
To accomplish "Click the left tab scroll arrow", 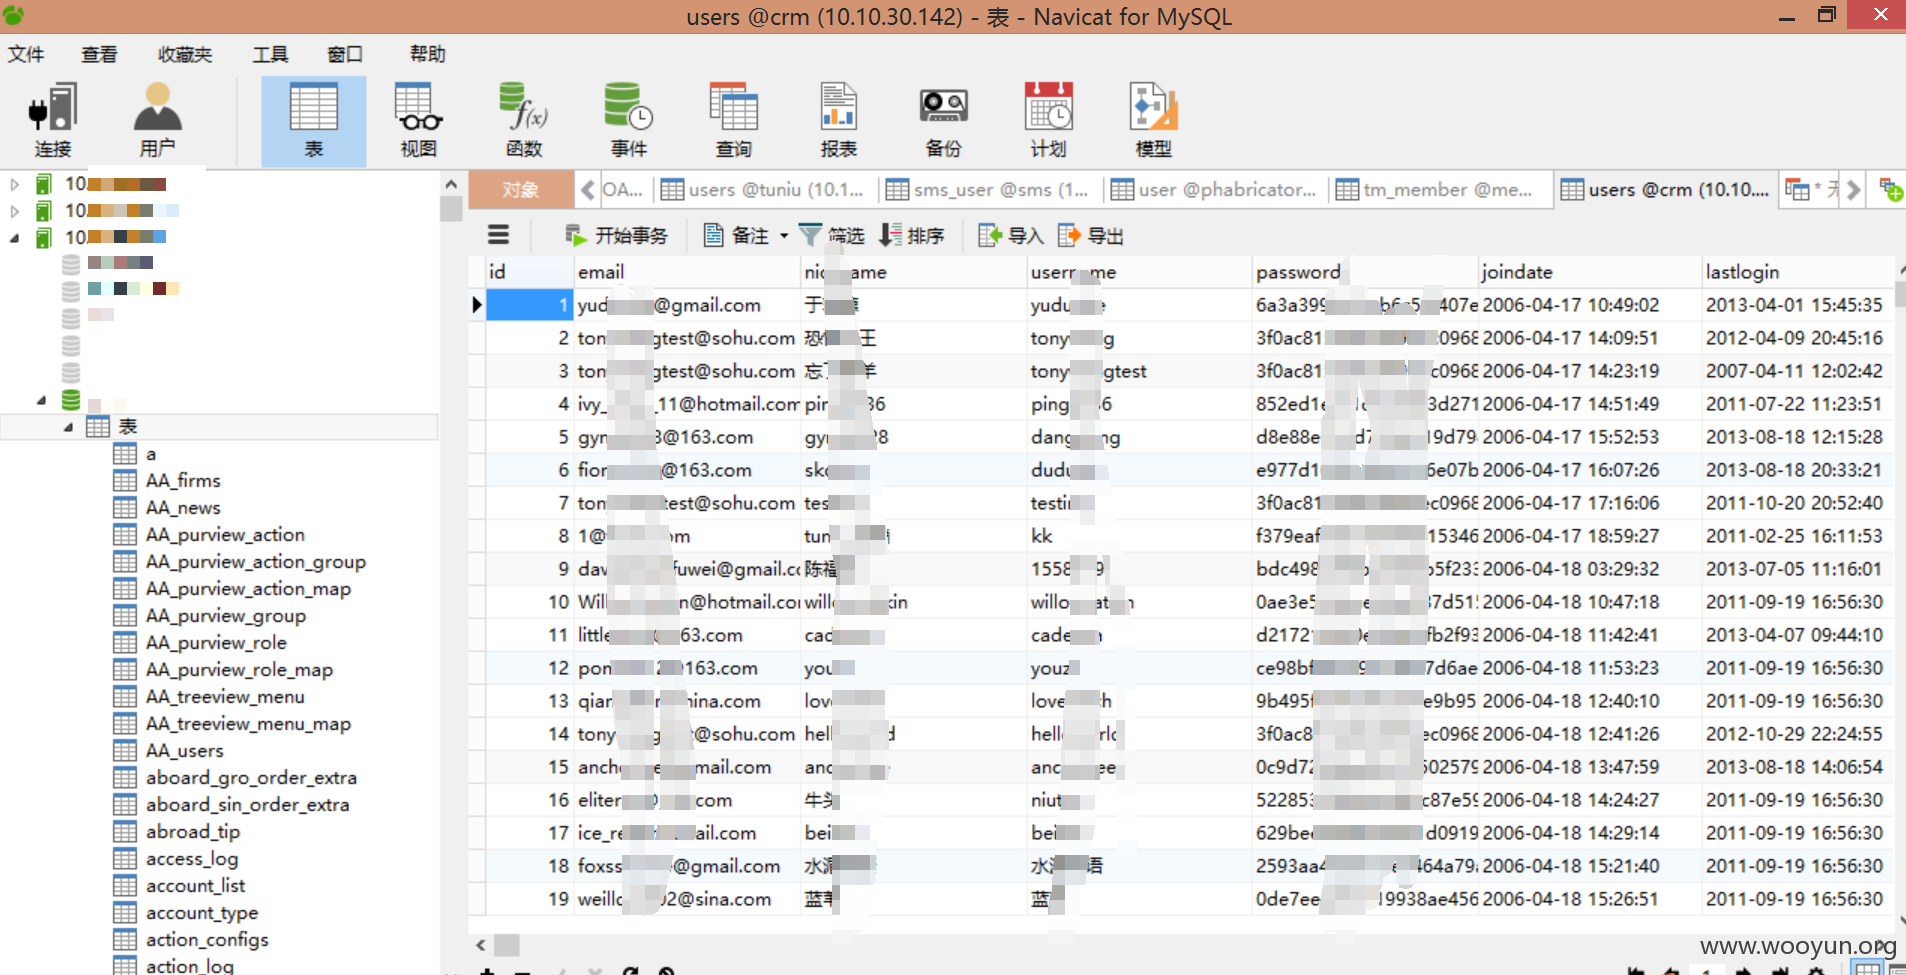I will [587, 189].
